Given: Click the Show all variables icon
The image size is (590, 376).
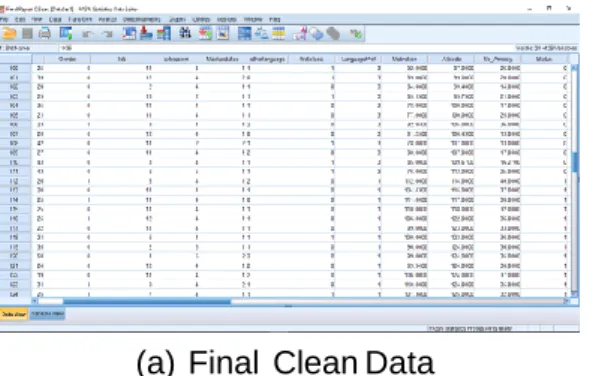Looking at the screenshot, I should [333, 33].
